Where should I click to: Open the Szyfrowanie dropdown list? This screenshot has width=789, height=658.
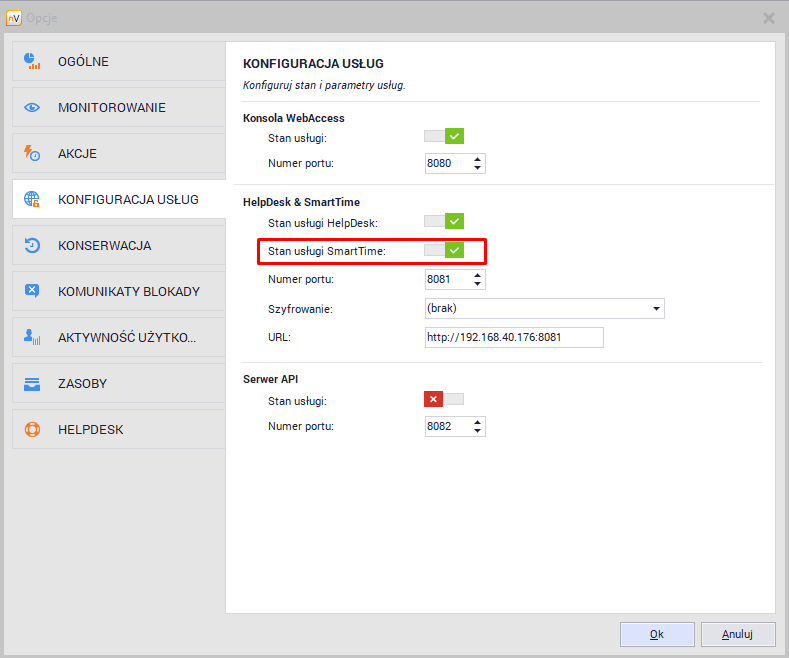656,309
